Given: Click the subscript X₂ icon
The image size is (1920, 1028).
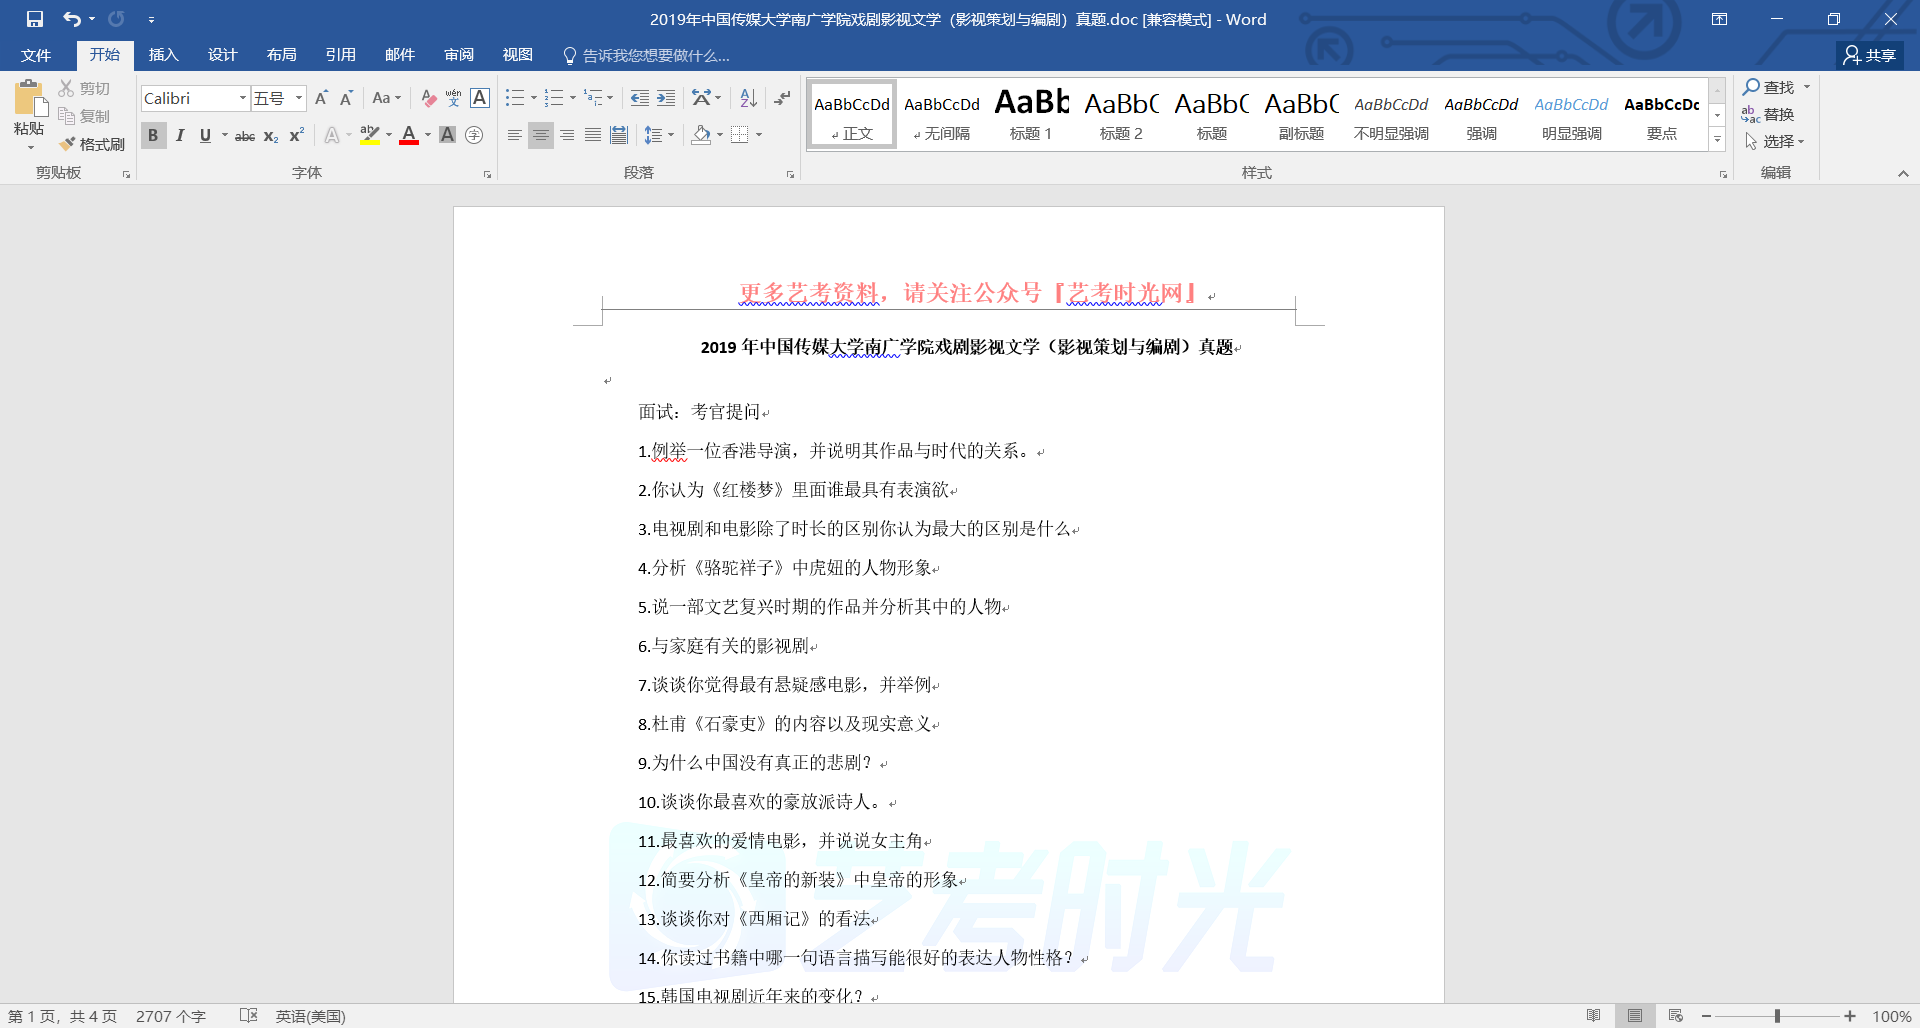Looking at the screenshot, I should click(x=271, y=136).
